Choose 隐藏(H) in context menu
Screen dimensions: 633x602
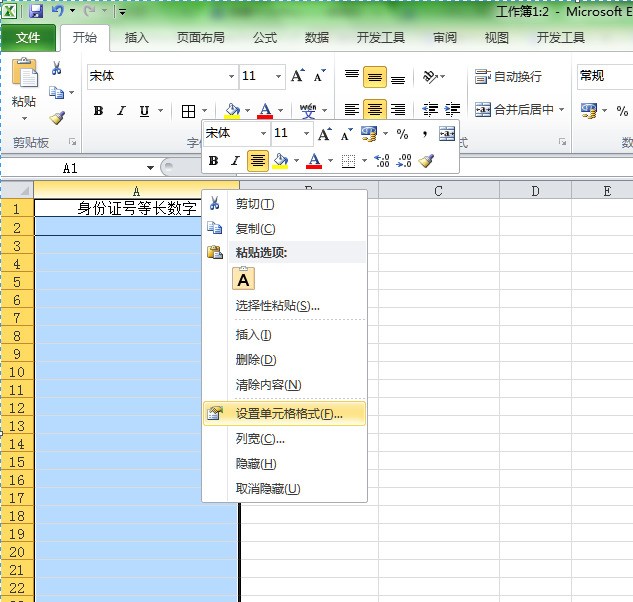point(285,464)
